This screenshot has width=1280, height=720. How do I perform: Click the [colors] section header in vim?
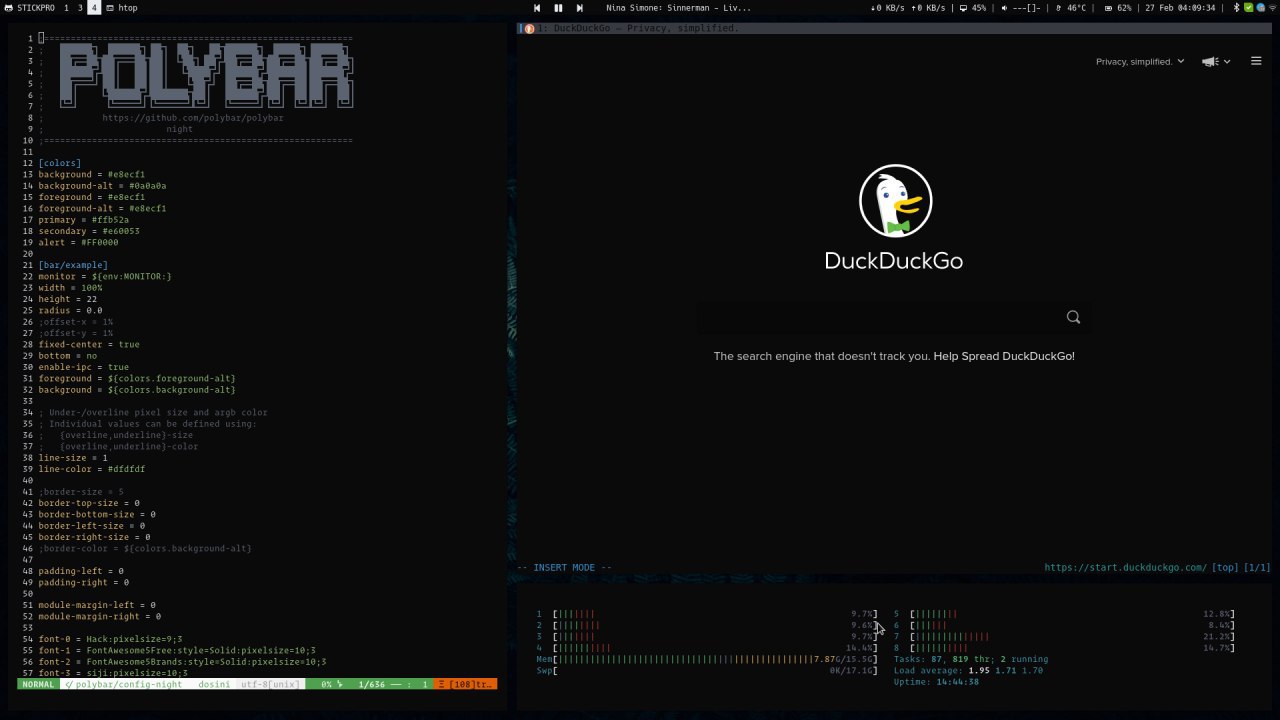click(60, 163)
